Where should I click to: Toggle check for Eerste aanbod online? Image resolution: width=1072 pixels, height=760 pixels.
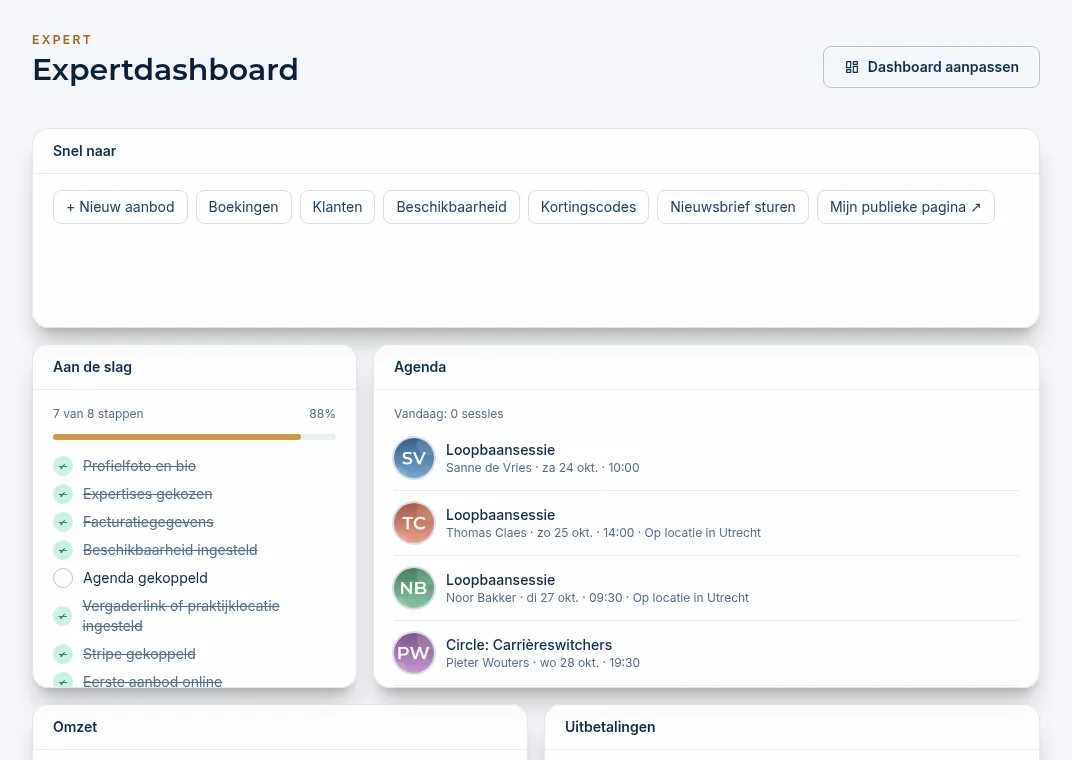63,681
